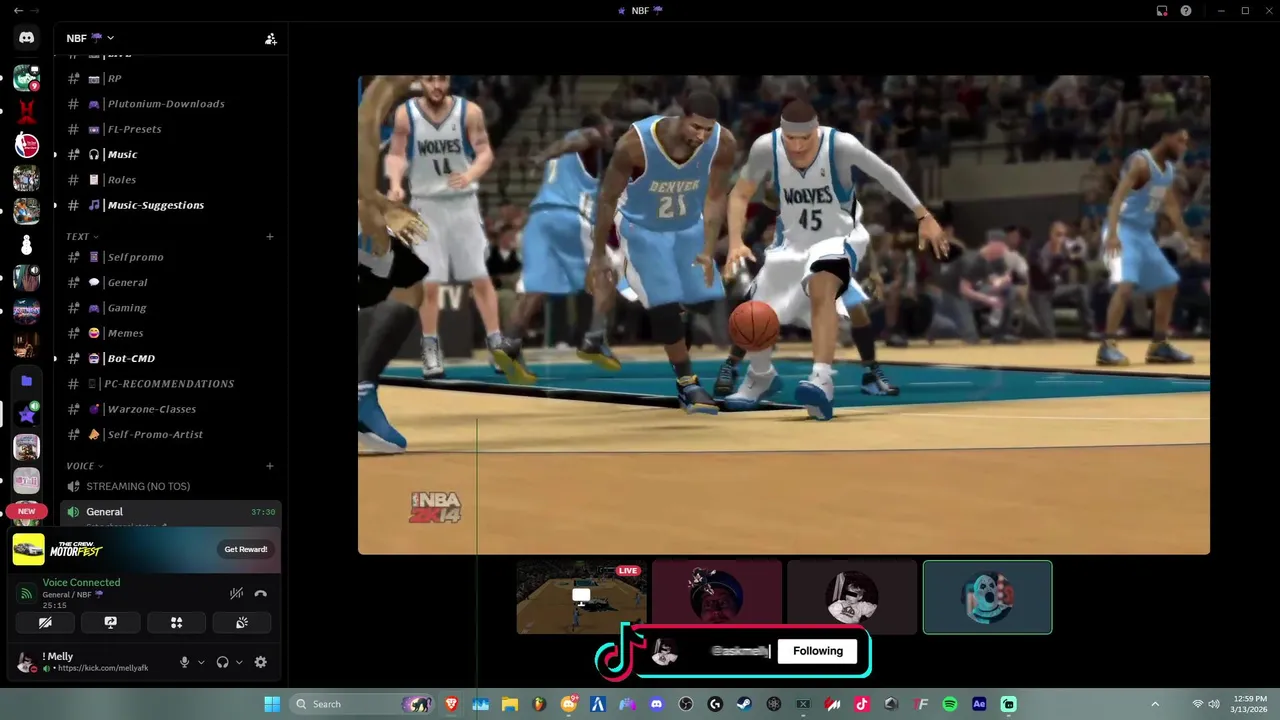This screenshot has height=720, width=1280.
Task: Select the General voice channel
Action: pyautogui.click(x=170, y=512)
